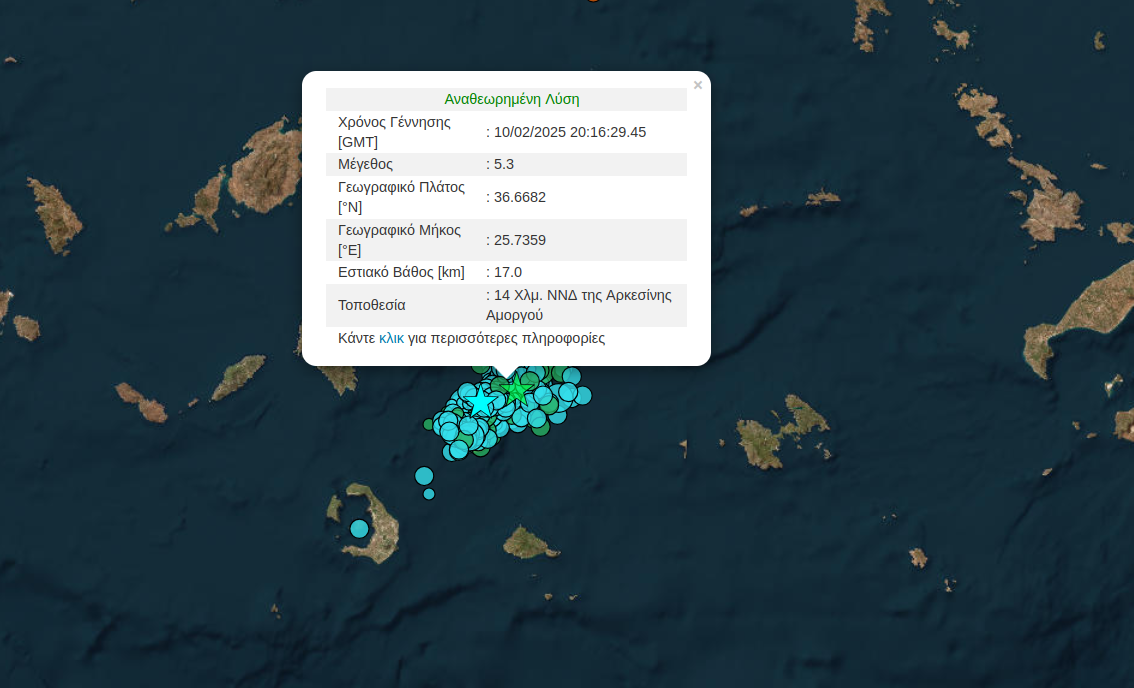Select the cyan star epicenter marker
The width and height of the screenshot is (1134, 688).
coord(481,401)
